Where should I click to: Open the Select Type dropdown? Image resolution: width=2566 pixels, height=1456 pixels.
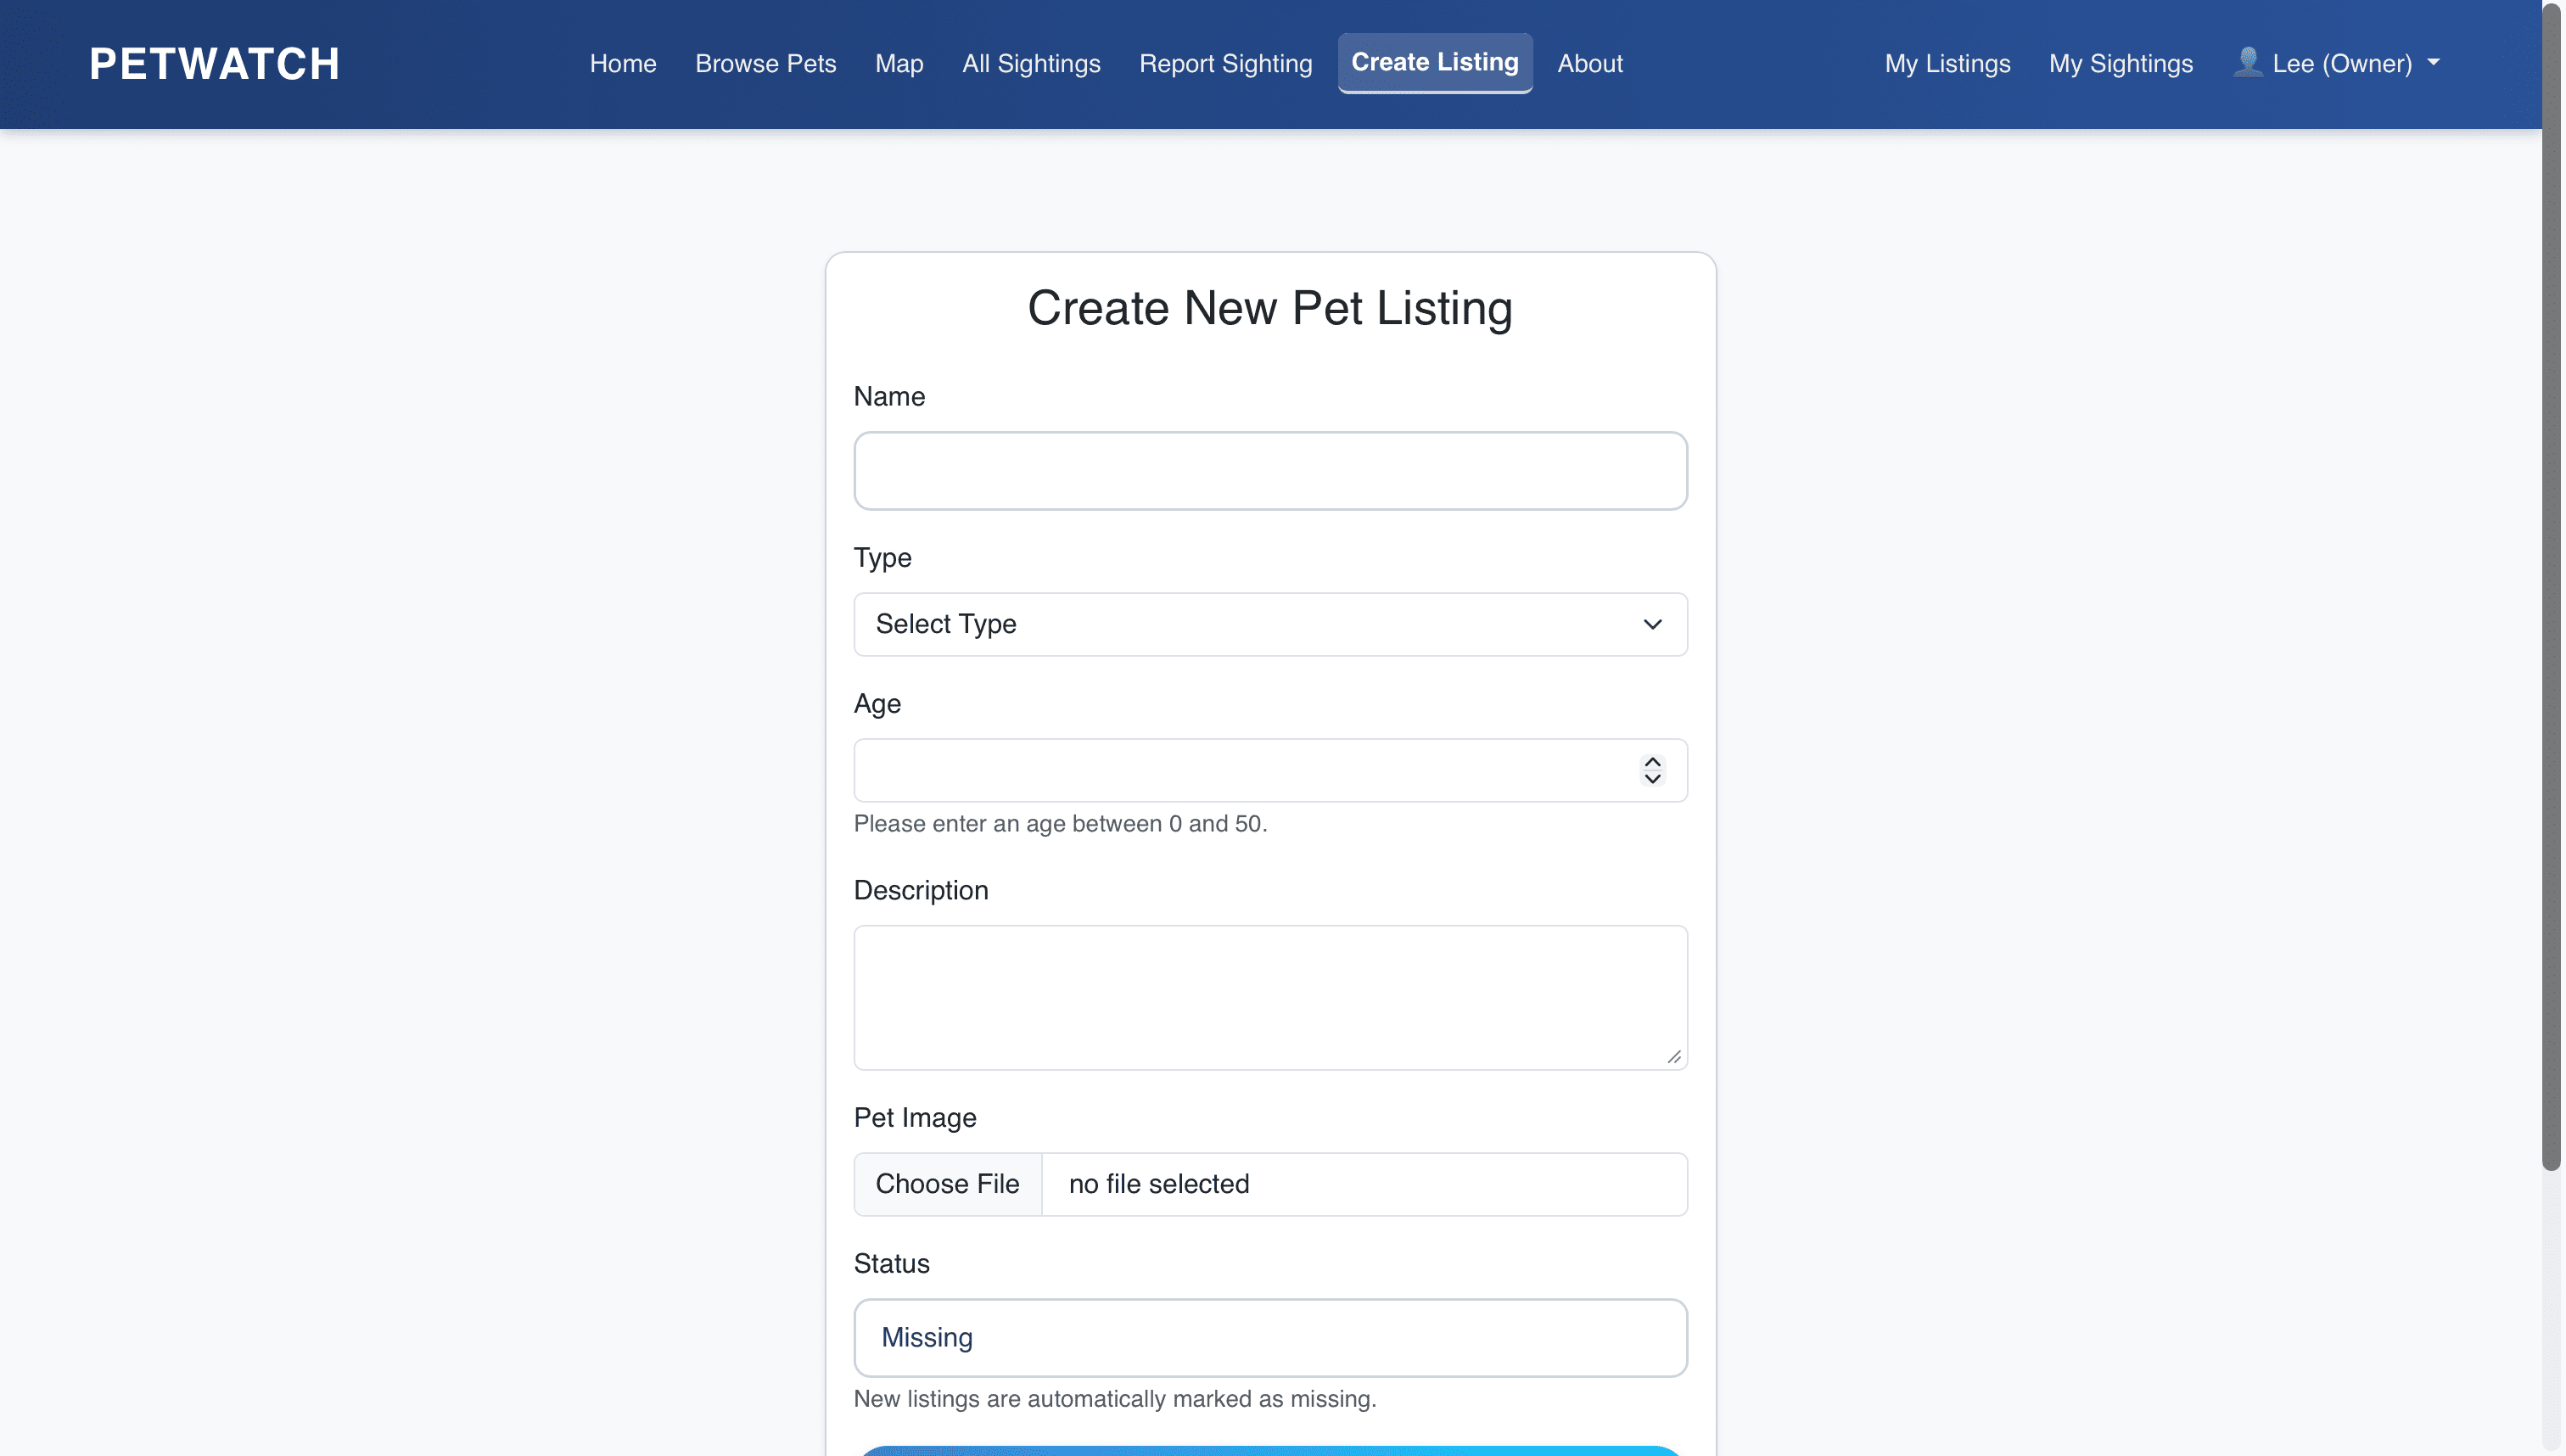coord(1269,624)
